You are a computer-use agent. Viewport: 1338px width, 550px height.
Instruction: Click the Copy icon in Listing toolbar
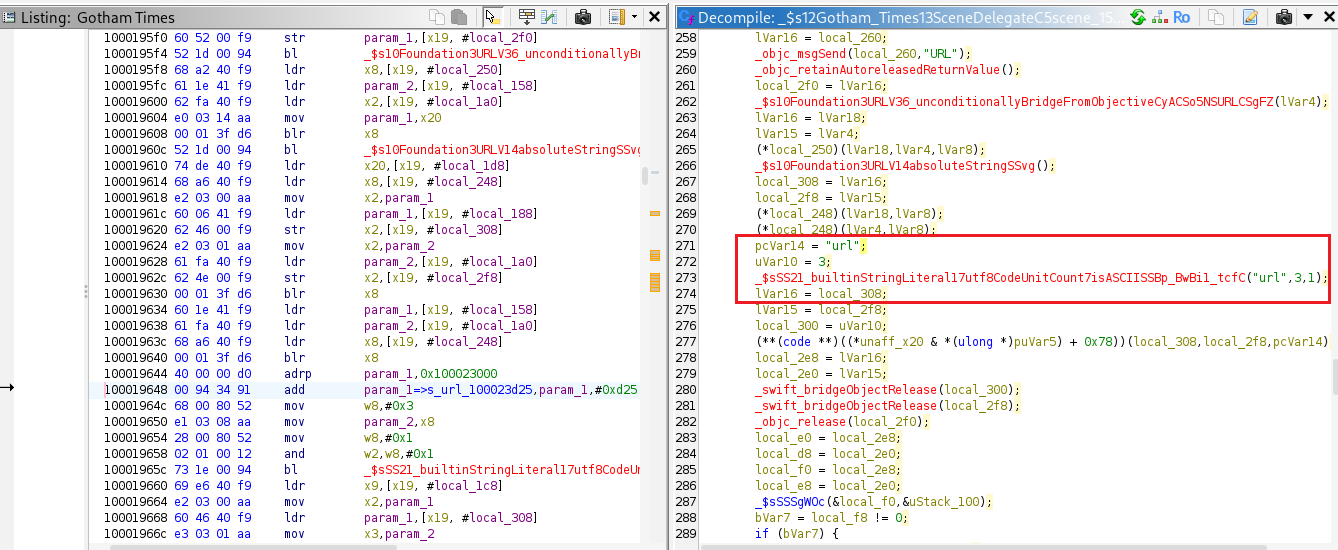pyautogui.click(x=437, y=17)
